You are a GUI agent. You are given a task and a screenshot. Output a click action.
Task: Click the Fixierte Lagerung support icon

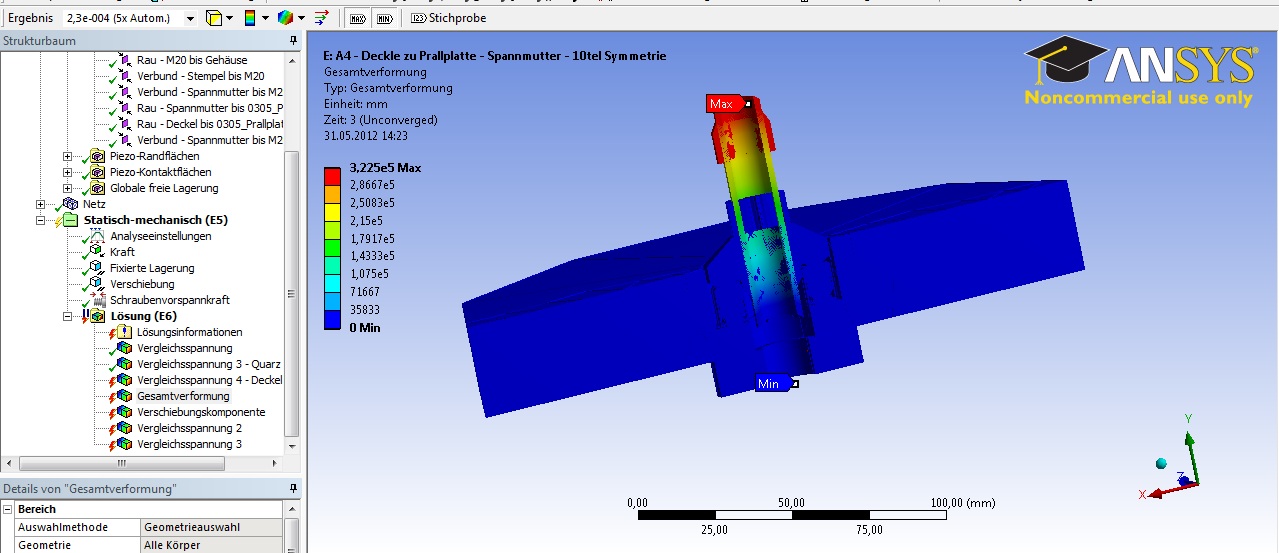coord(97,268)
